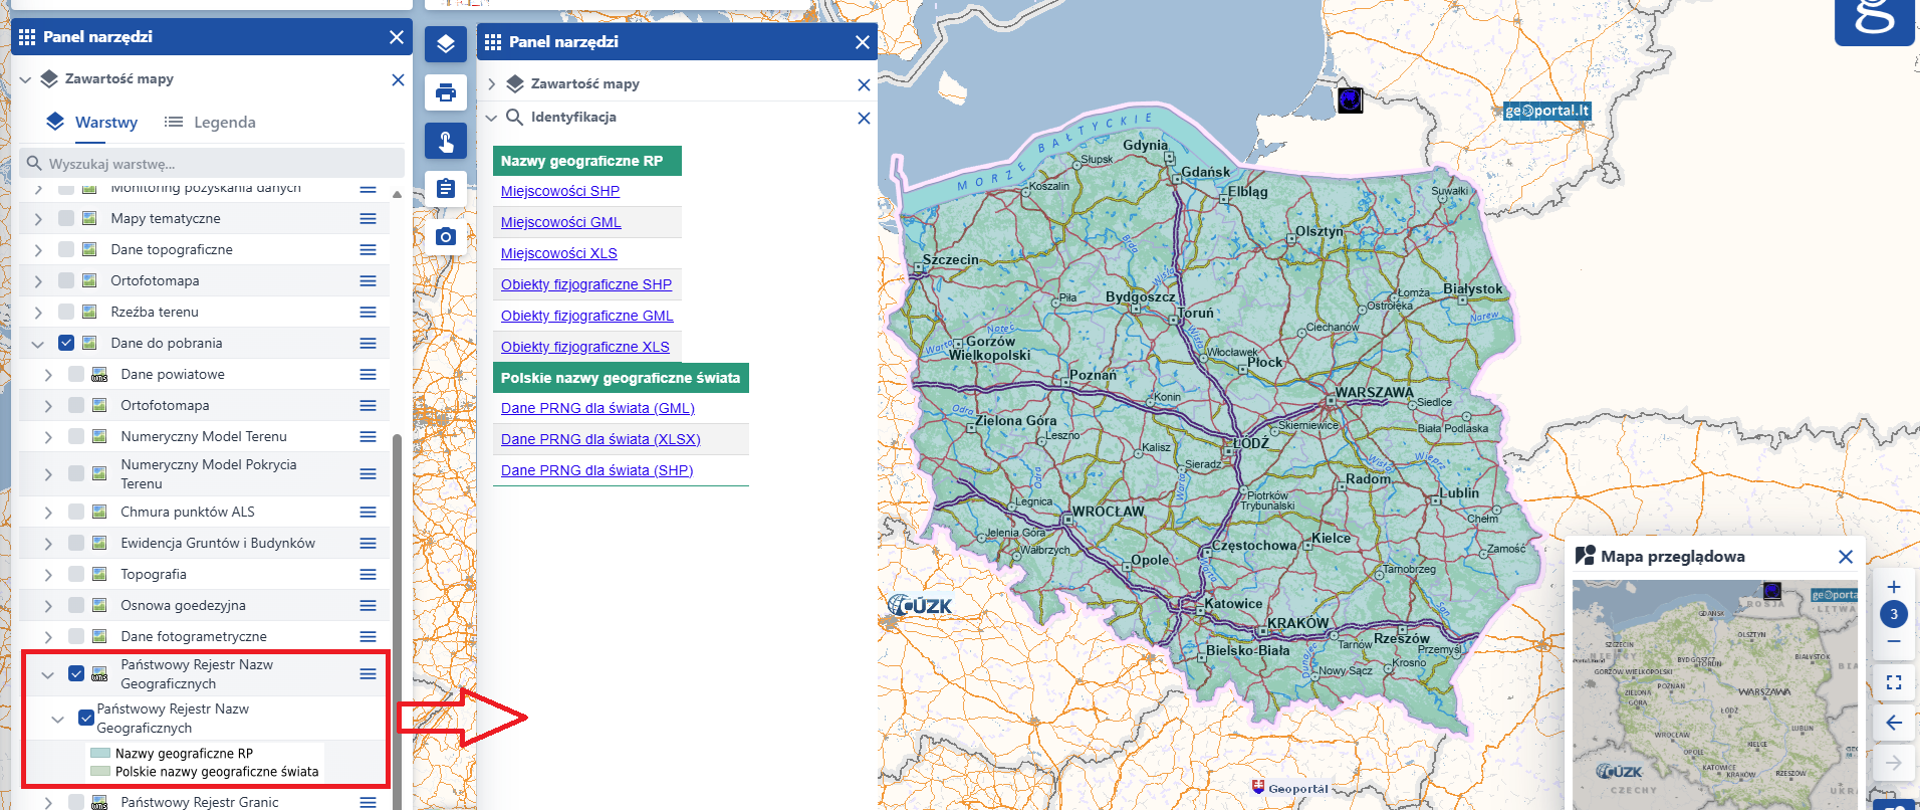The height and width of the screenshot is (810, 1920).
Task: Open hamburger menu for Dane topograficzne
Action: pos(368,249)
